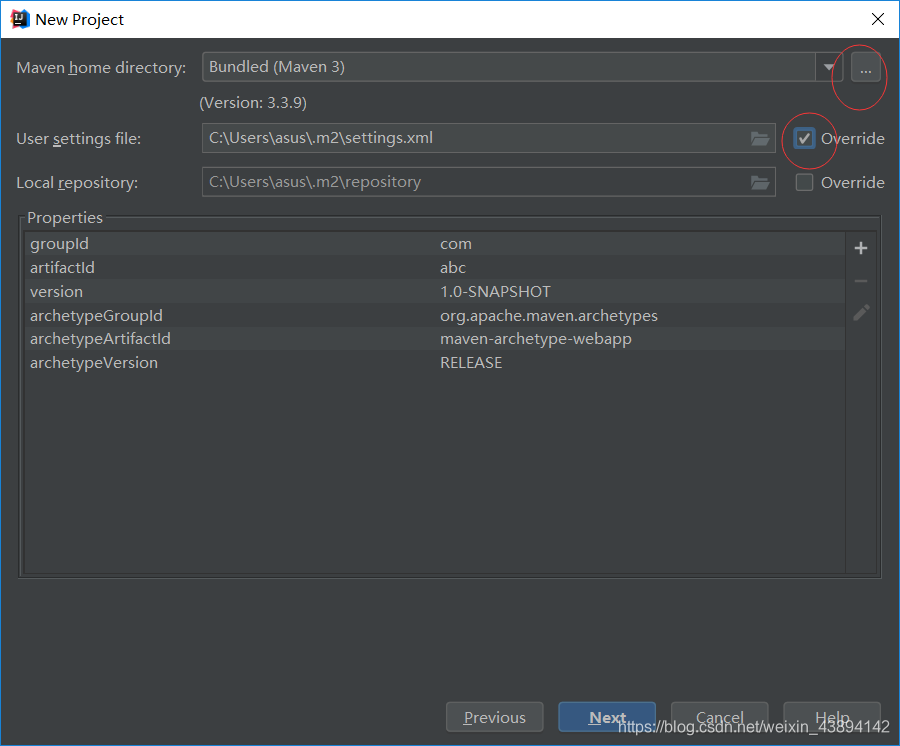900x746 pixels.
Task: Select the archetypeGroupId property row
Action: 435,315
